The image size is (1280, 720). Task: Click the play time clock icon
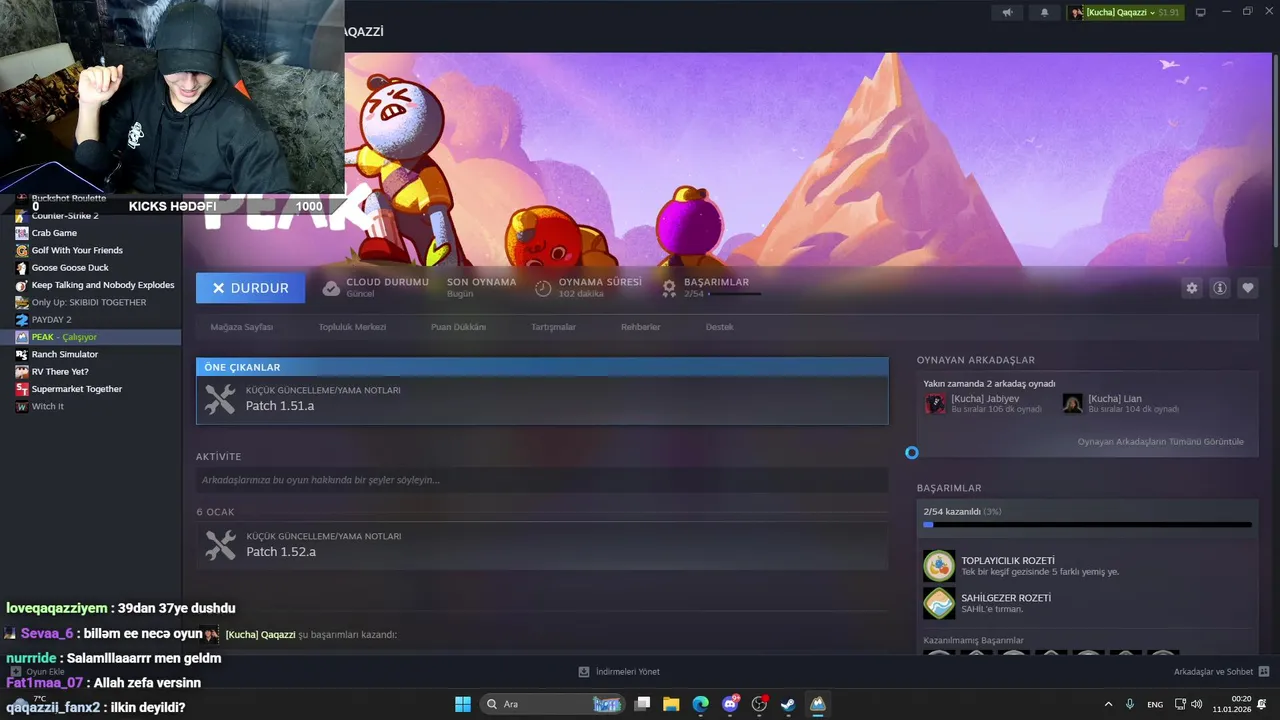tap(543, 288)
